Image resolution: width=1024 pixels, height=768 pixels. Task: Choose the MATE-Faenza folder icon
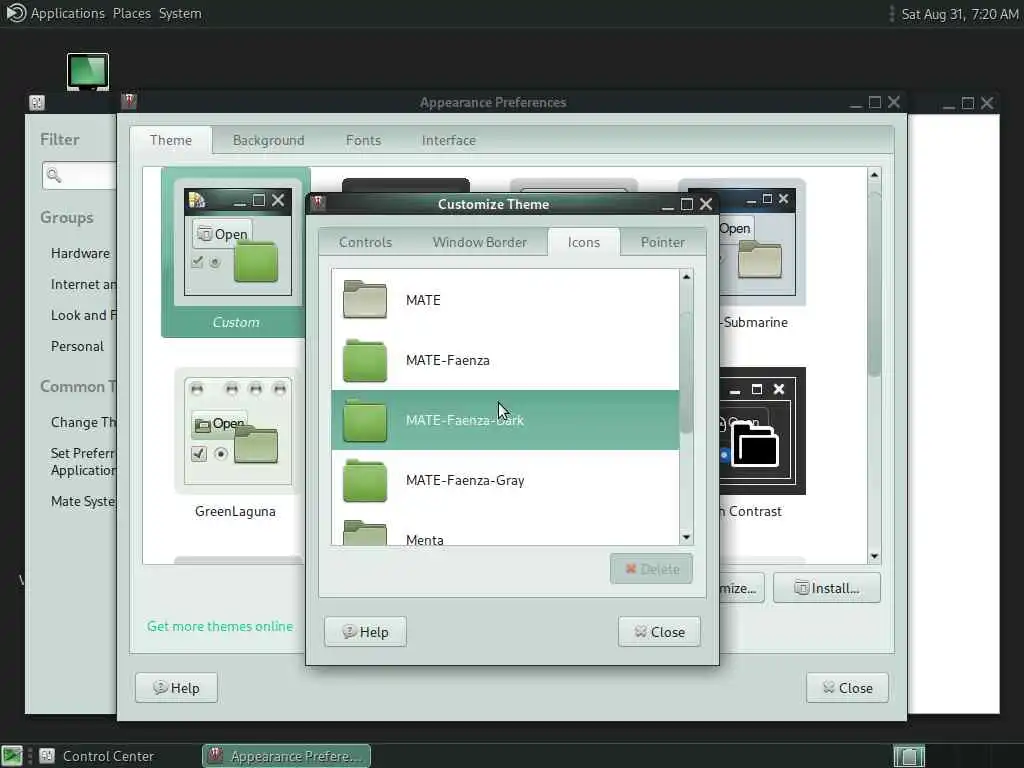(x=364, y=360)
